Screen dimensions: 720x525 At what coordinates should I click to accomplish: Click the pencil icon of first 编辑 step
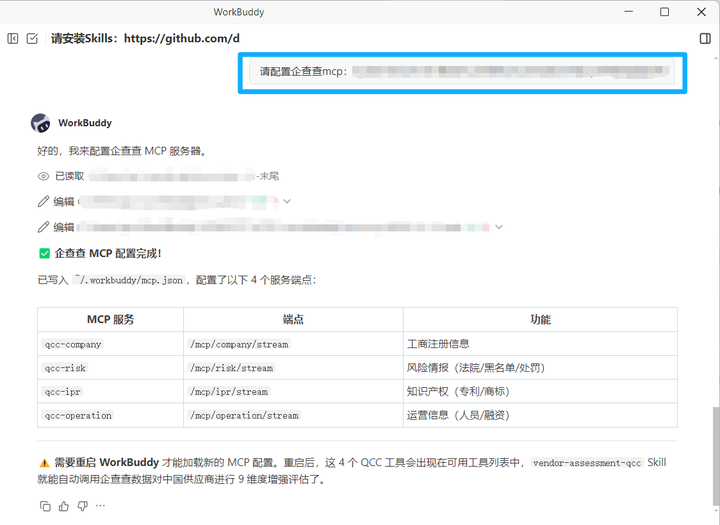(43, 201)
